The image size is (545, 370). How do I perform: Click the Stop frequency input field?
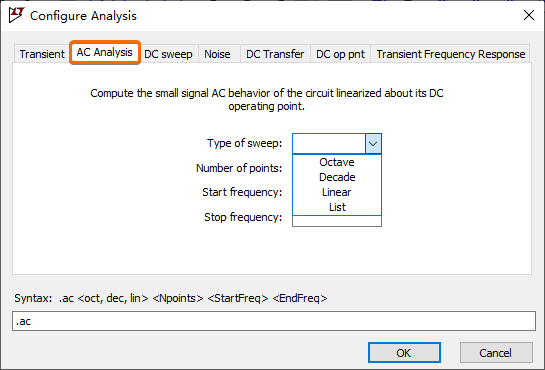337,221
